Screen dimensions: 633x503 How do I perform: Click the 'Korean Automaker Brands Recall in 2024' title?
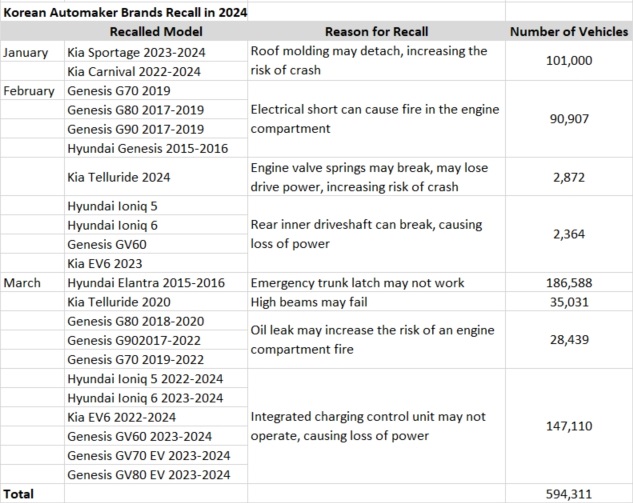click(125, 12)
